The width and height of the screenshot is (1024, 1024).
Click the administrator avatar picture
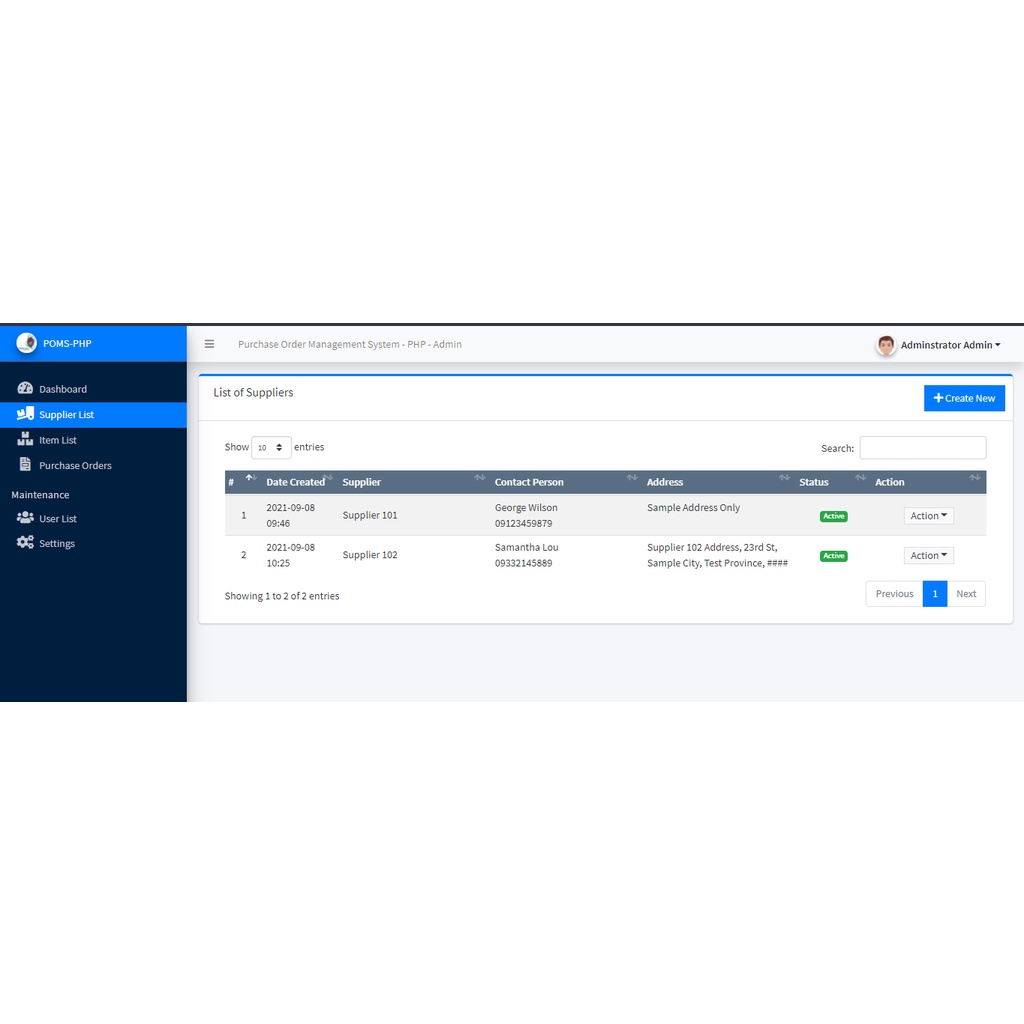pyautogui.click(x=886, y=345)
